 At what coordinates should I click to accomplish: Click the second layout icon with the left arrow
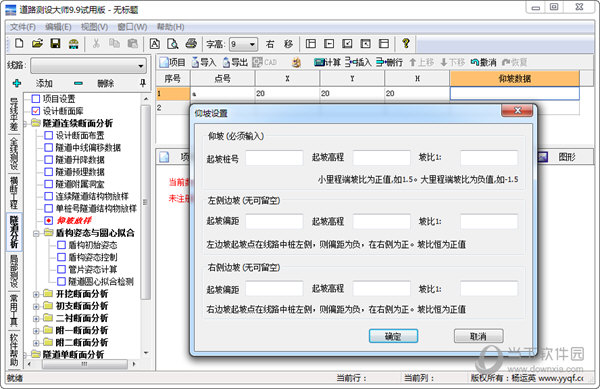pos(329,44)
